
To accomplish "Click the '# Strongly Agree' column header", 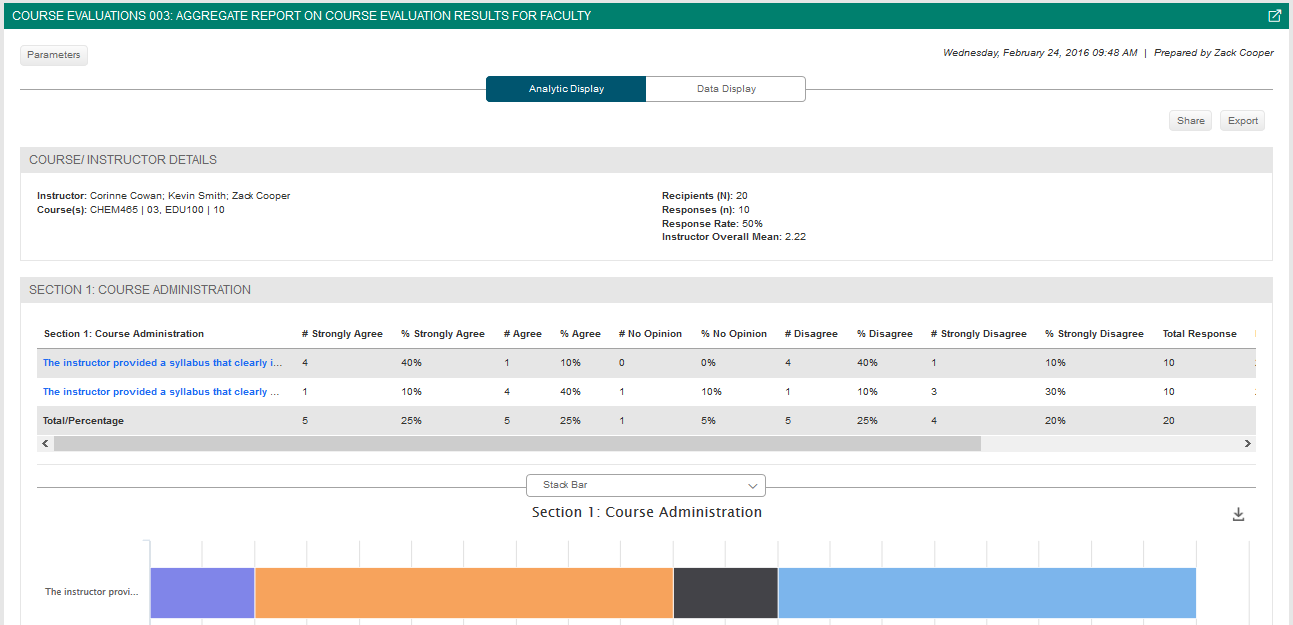I will pos(342,334).
